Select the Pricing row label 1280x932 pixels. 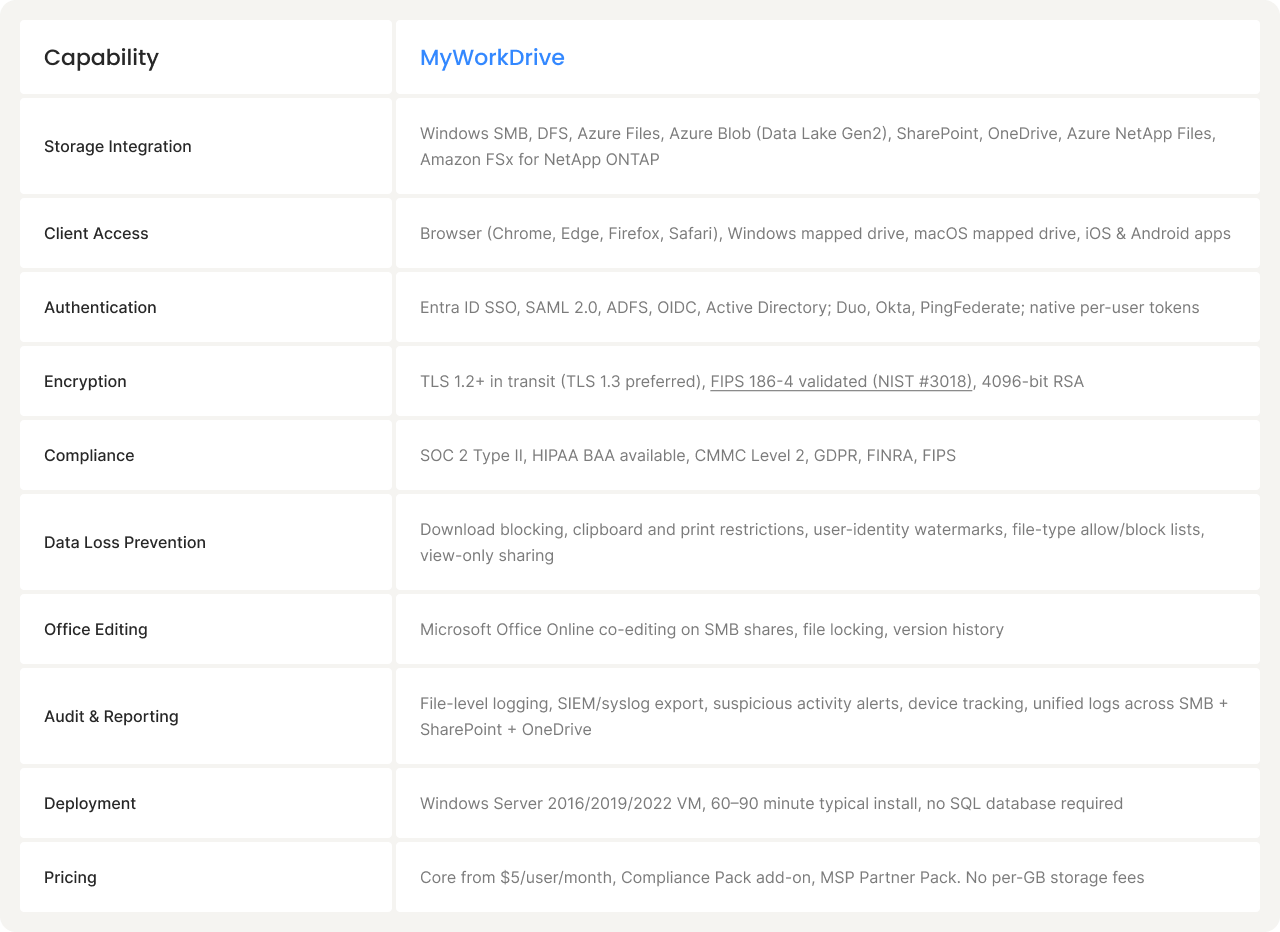pos(70,877)
